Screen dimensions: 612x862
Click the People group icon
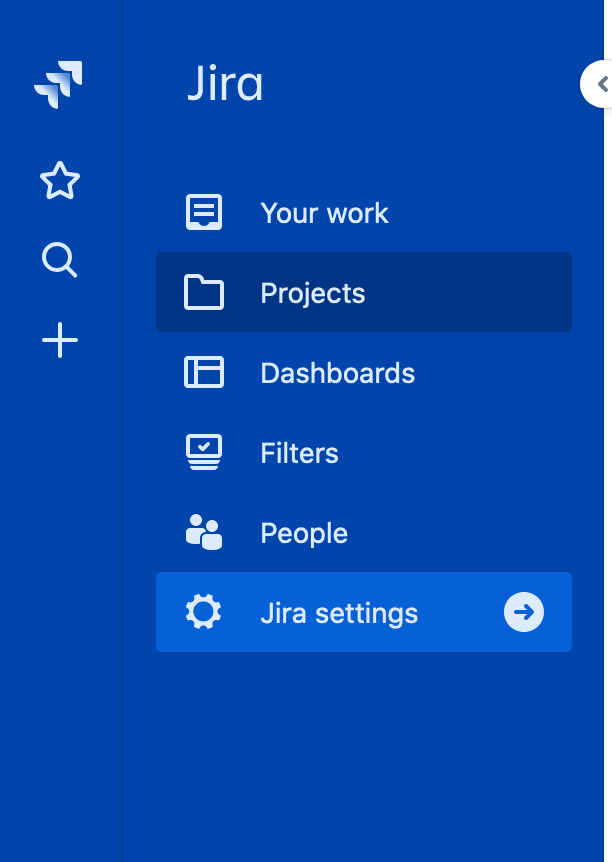pyautogui.click(x=204, y=532)
